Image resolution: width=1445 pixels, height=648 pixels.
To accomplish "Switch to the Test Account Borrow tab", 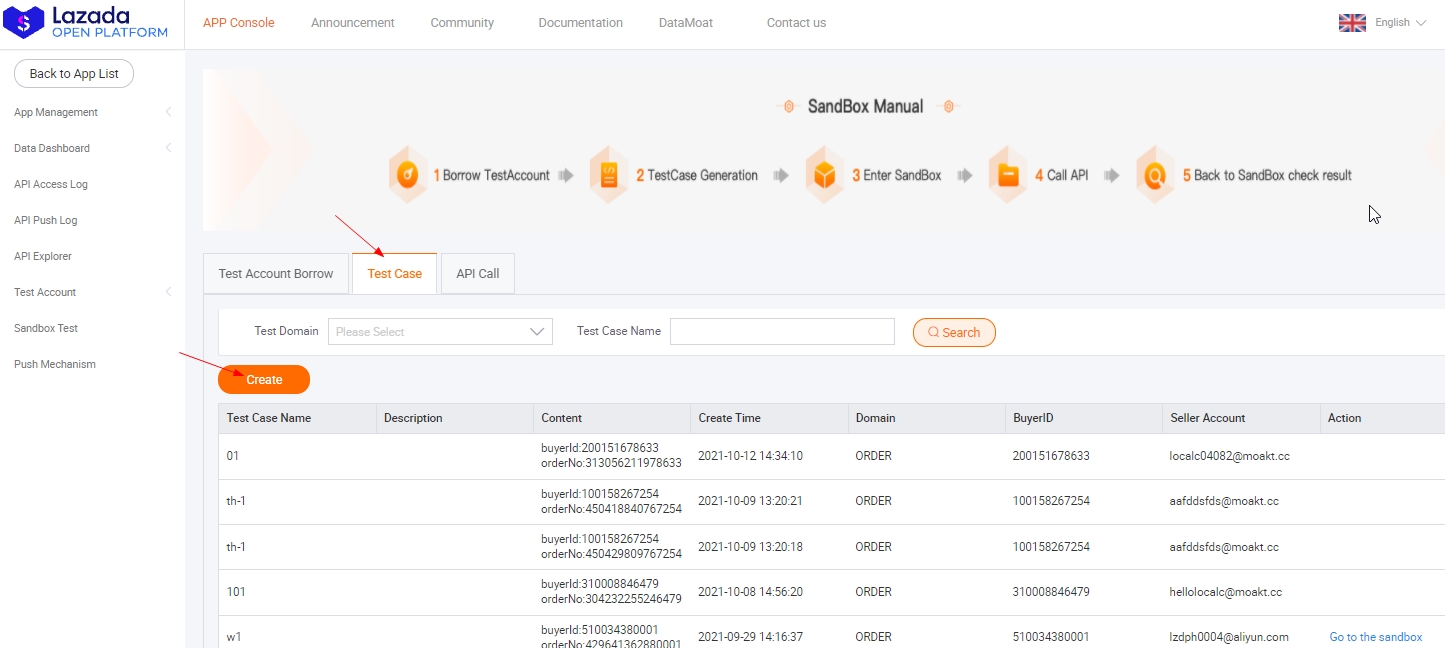I will click(x=276, y=274).
